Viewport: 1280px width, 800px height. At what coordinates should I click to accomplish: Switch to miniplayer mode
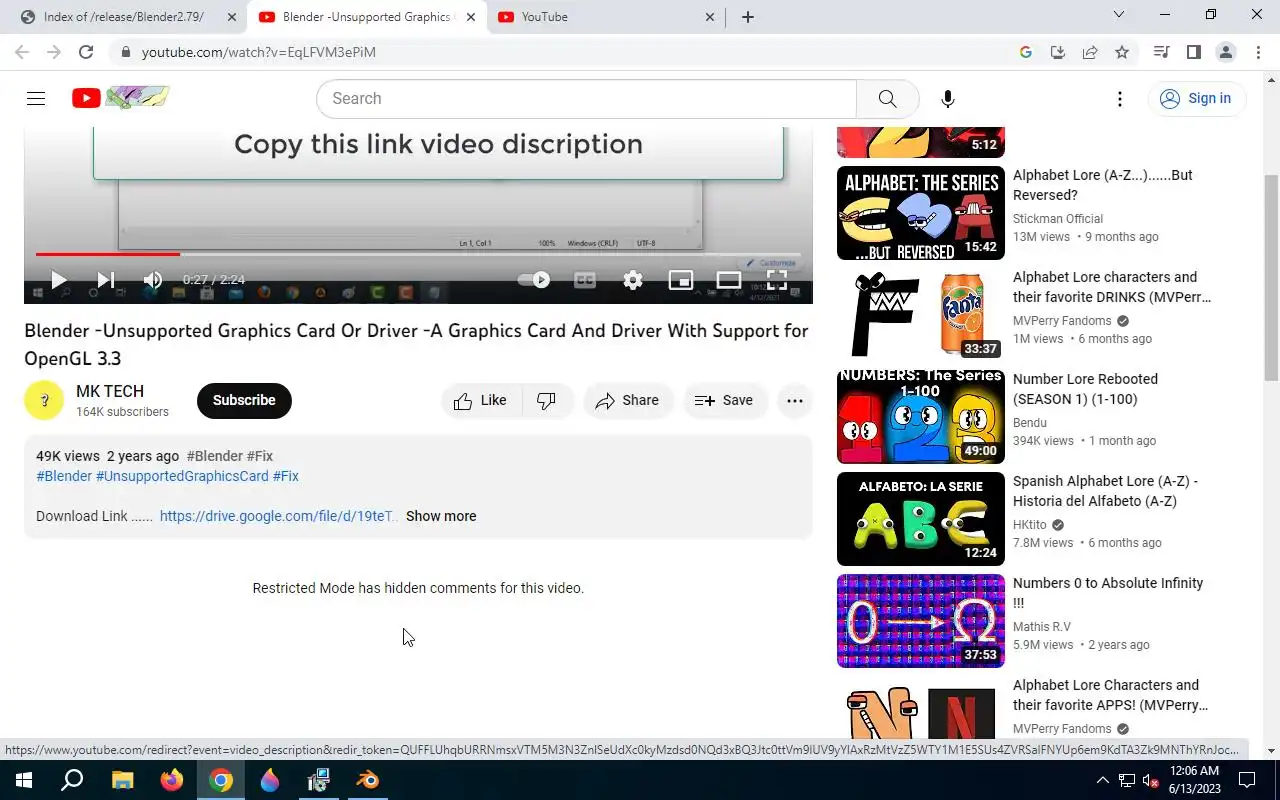click(681, 280)
